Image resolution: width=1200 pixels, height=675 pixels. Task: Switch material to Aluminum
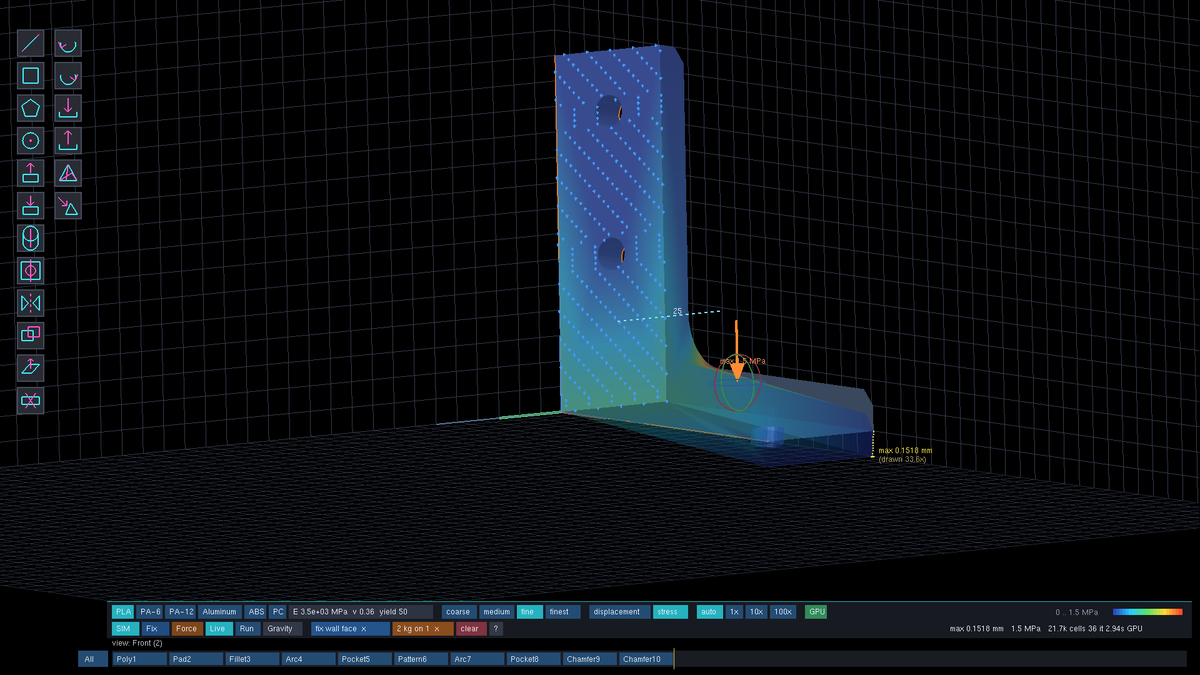pyautogui.click(x=220, y=611)
